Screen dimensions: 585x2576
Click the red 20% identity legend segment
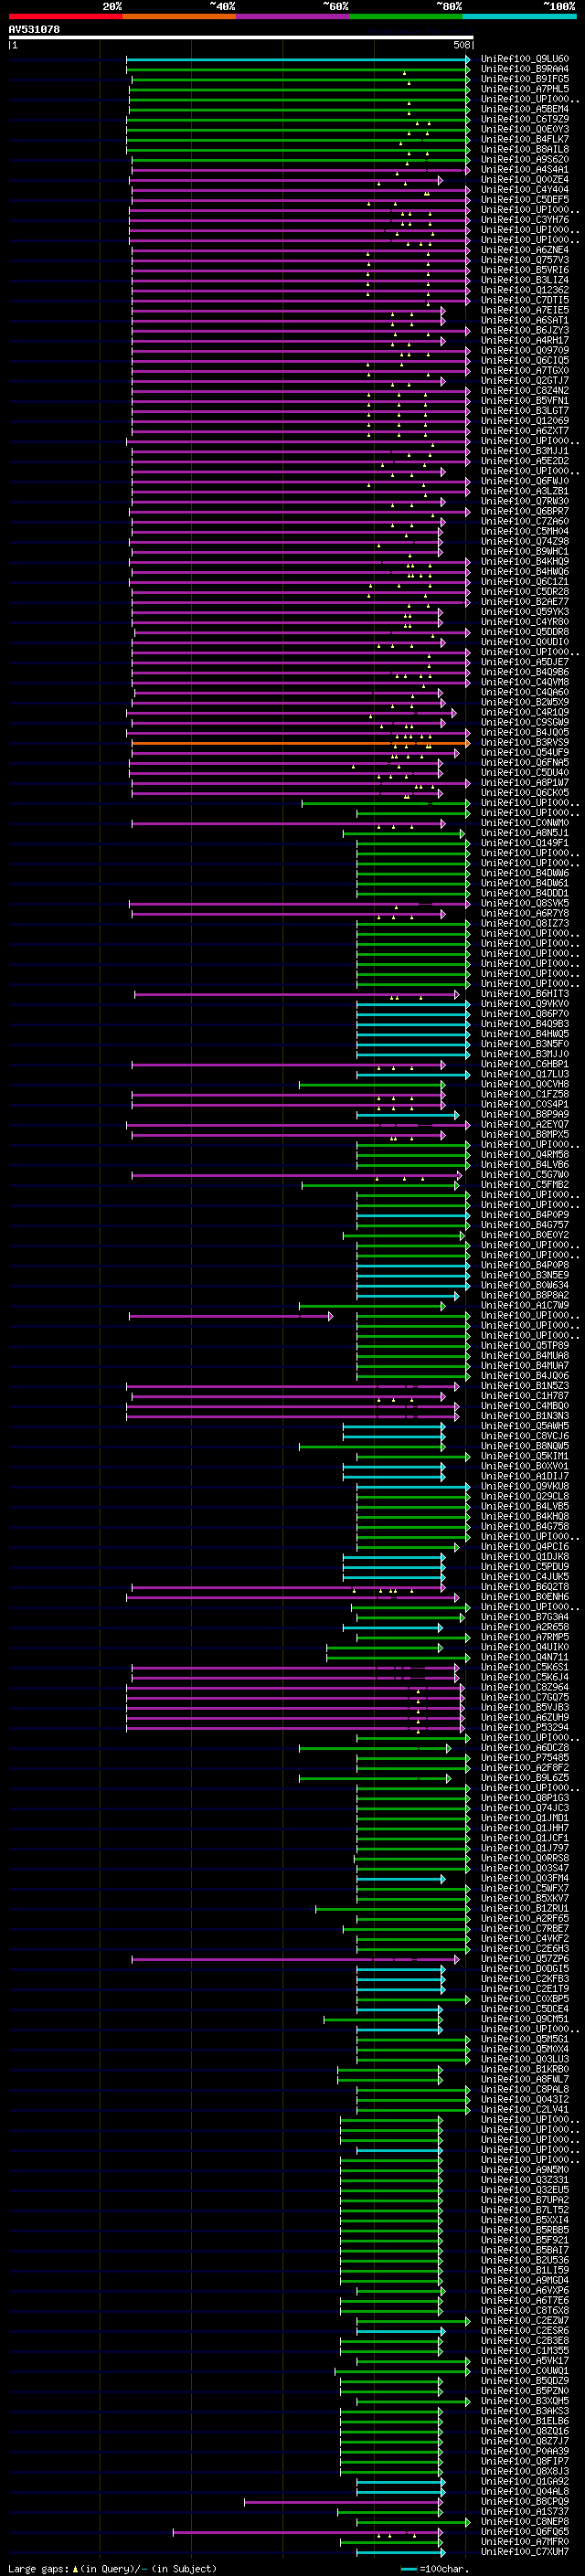[x=66, y=16]
